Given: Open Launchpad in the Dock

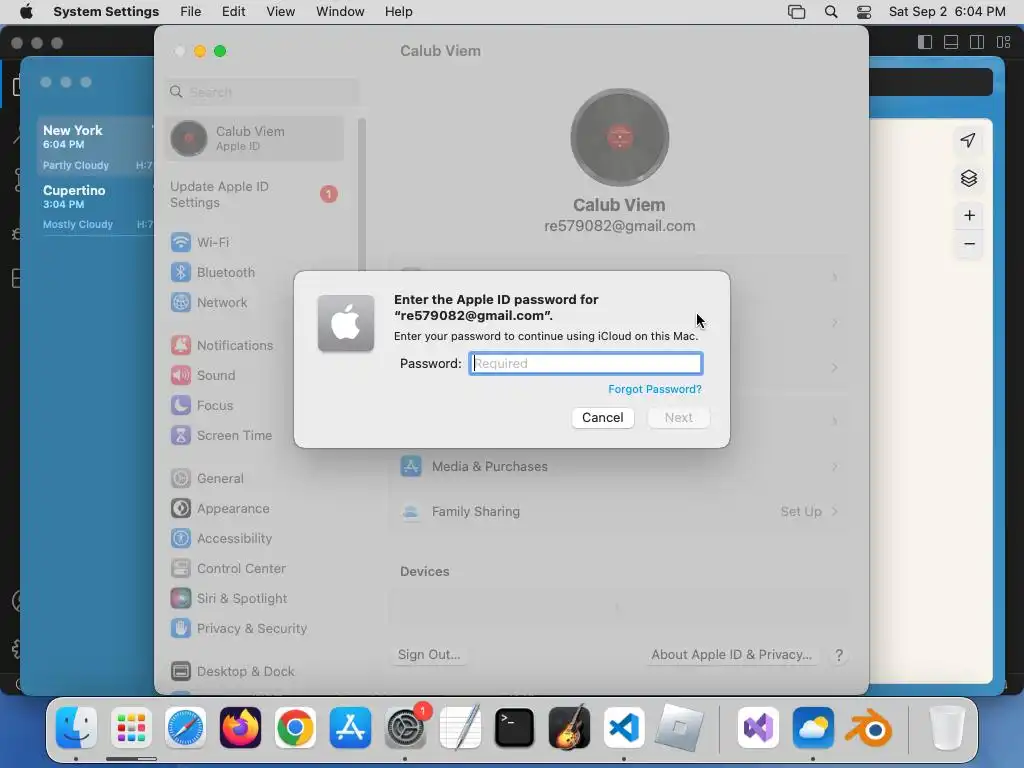Looking at the screenshot, I should pos(131,728).
